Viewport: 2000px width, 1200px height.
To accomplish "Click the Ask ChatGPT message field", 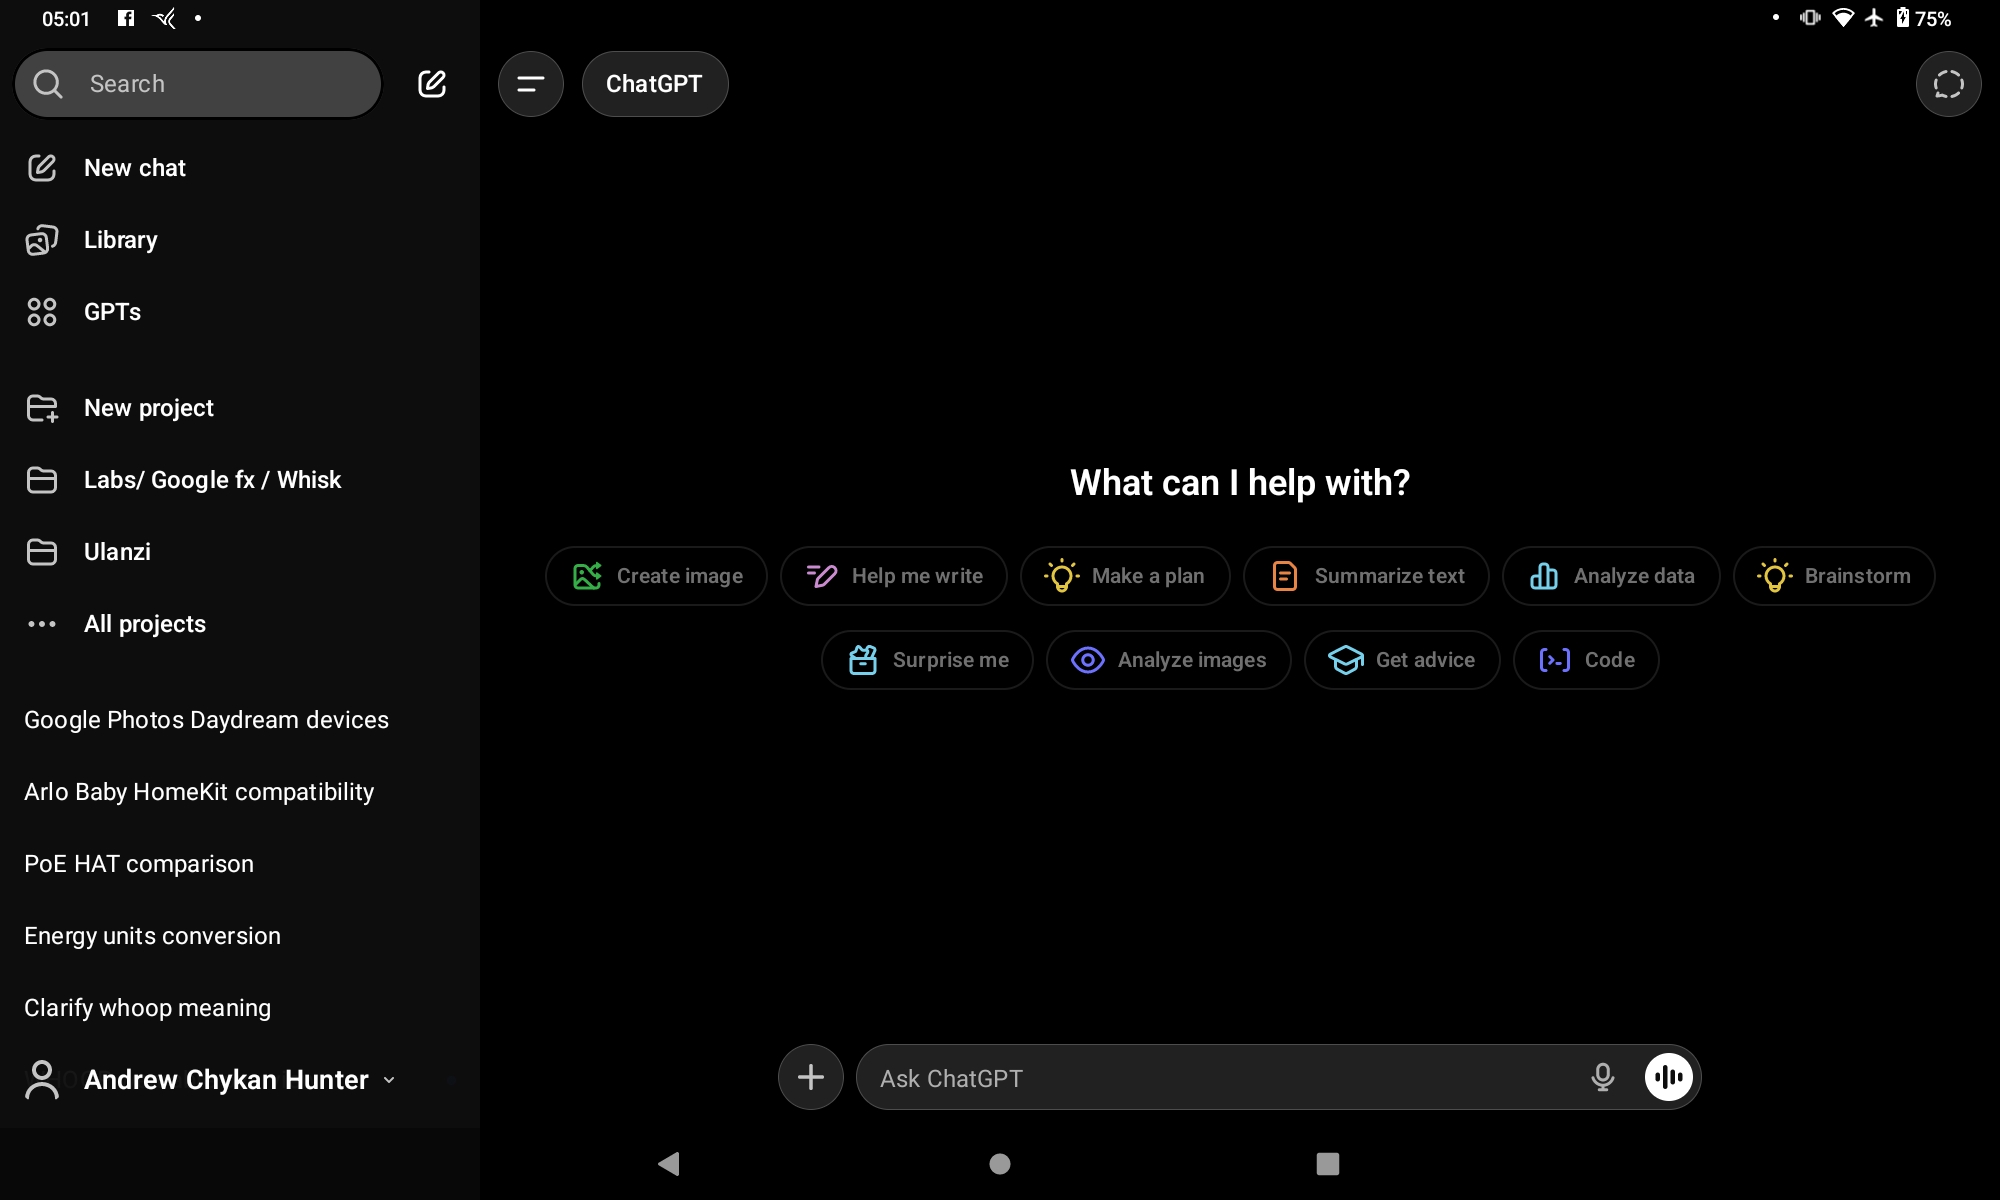I will (x=1220, y=1078).
